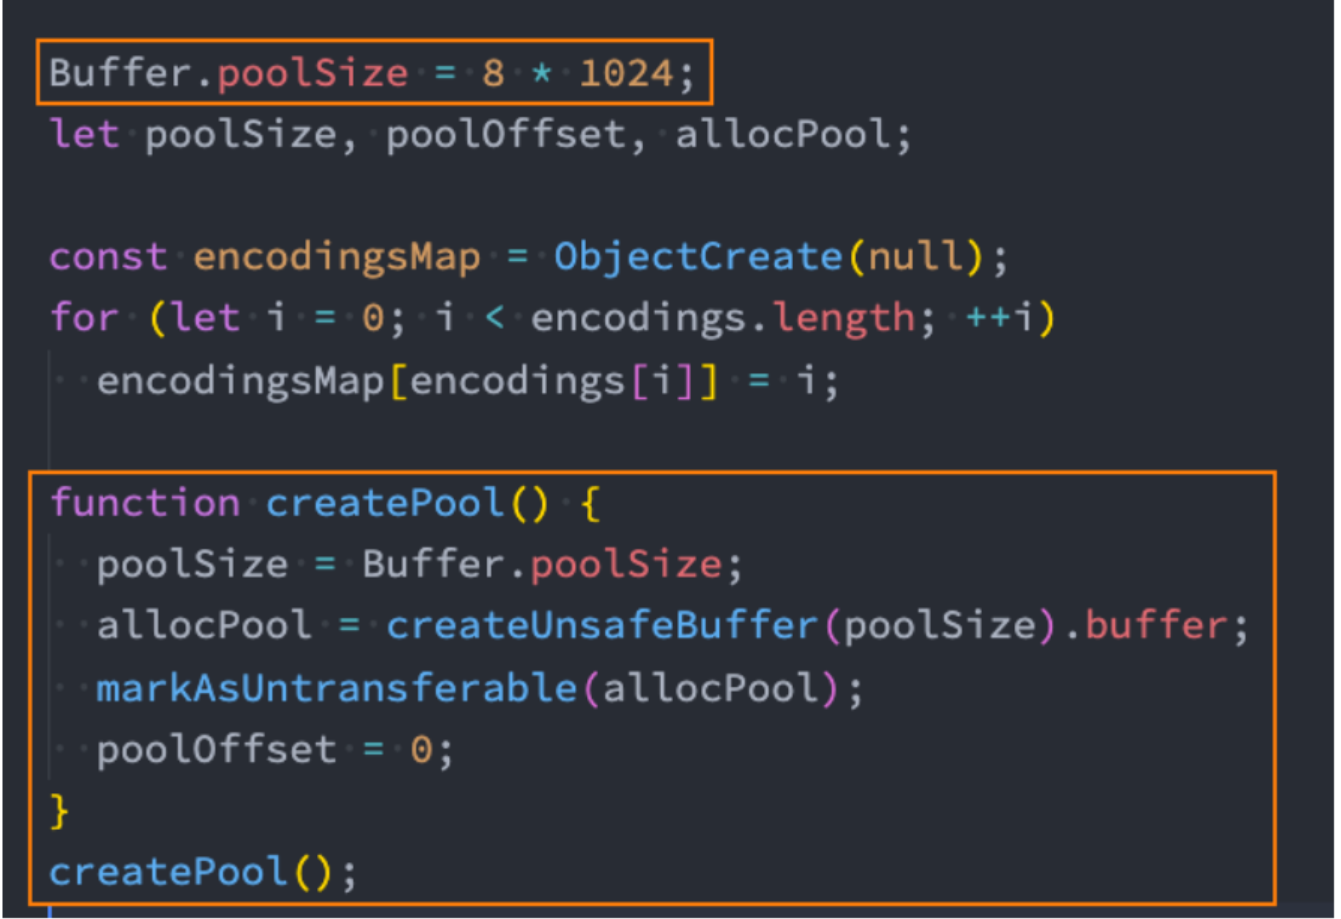The height and width of the screenshot is (919, 1341).
Task: Click the markAsUntransferable function call
Action: coord(337,688)
